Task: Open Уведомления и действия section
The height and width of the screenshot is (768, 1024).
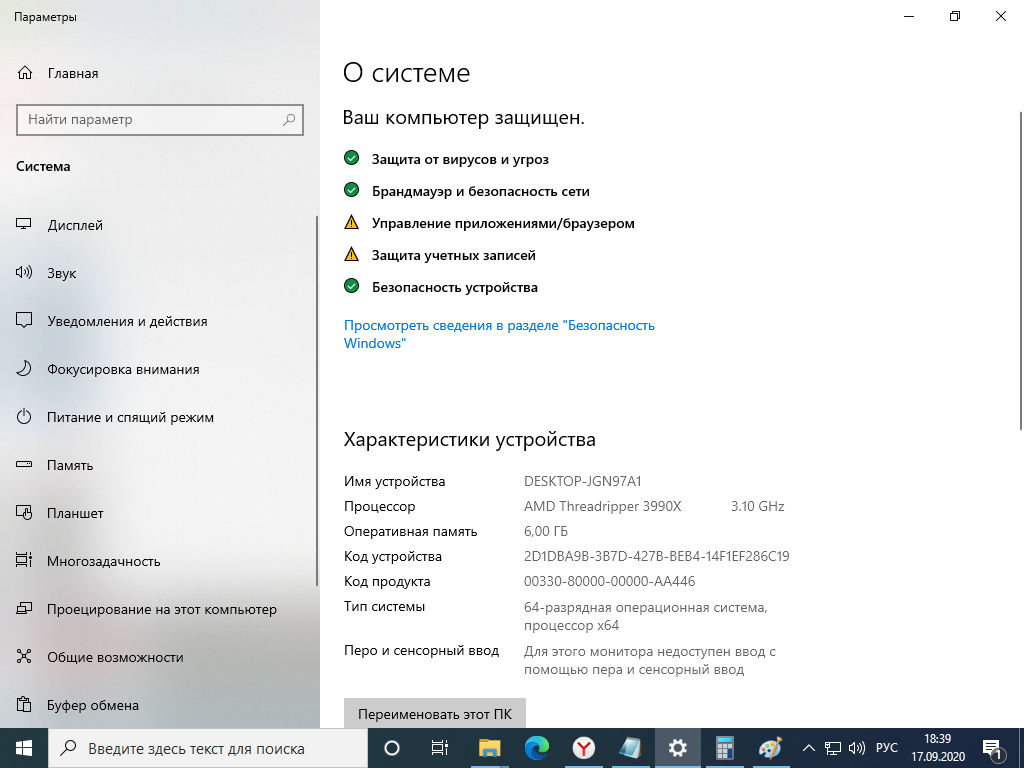Action: (x=127, y=321)
